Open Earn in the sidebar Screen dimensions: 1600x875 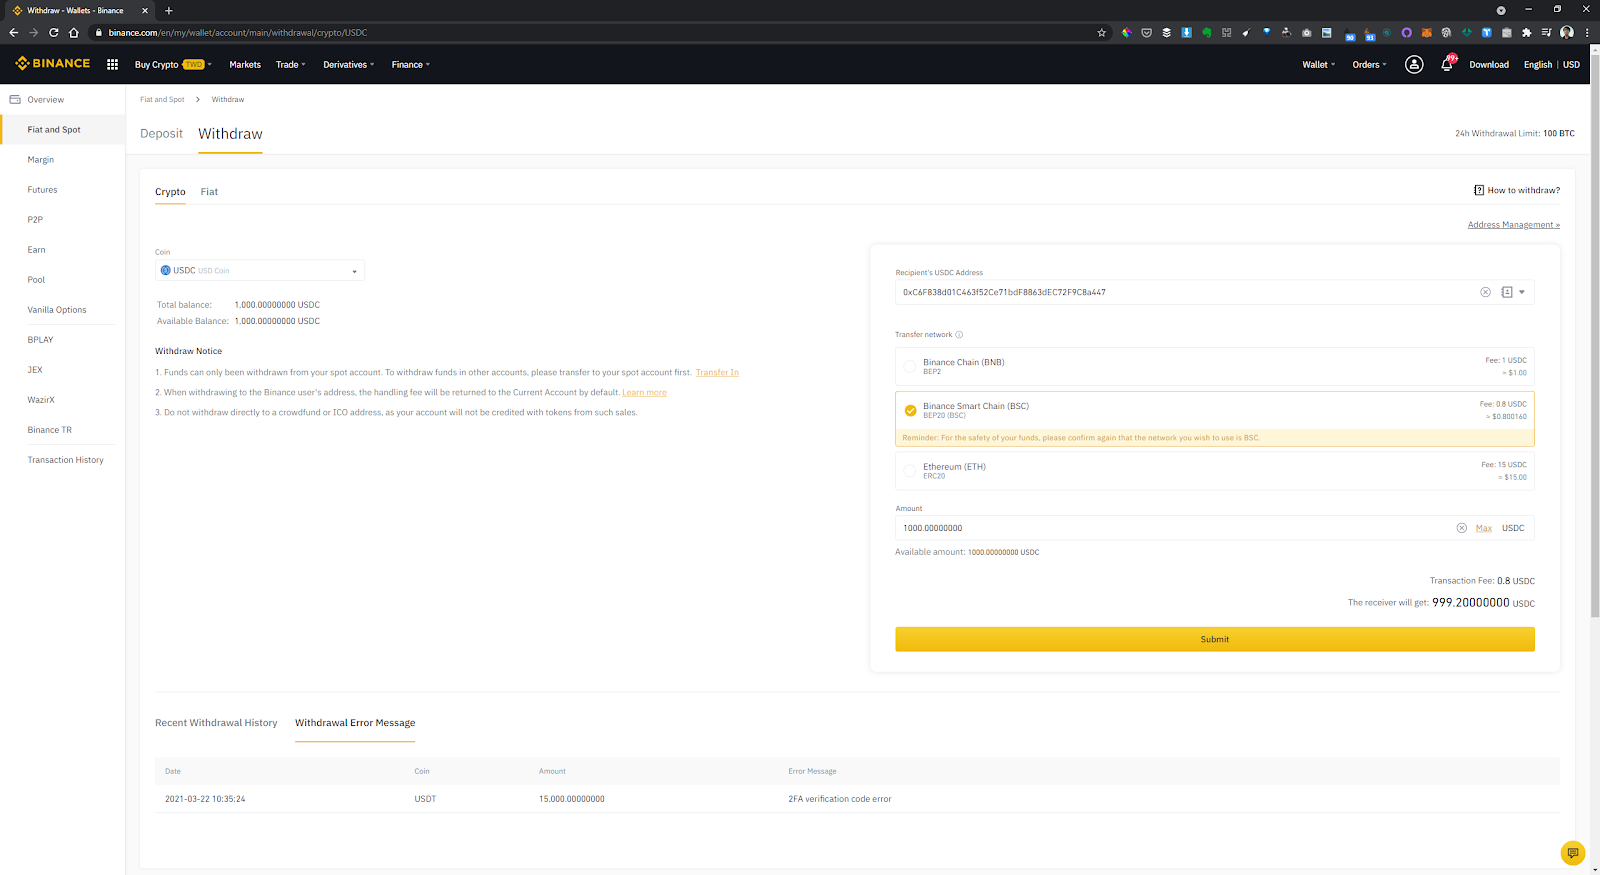pyautogui.click(x=36, y=249)
